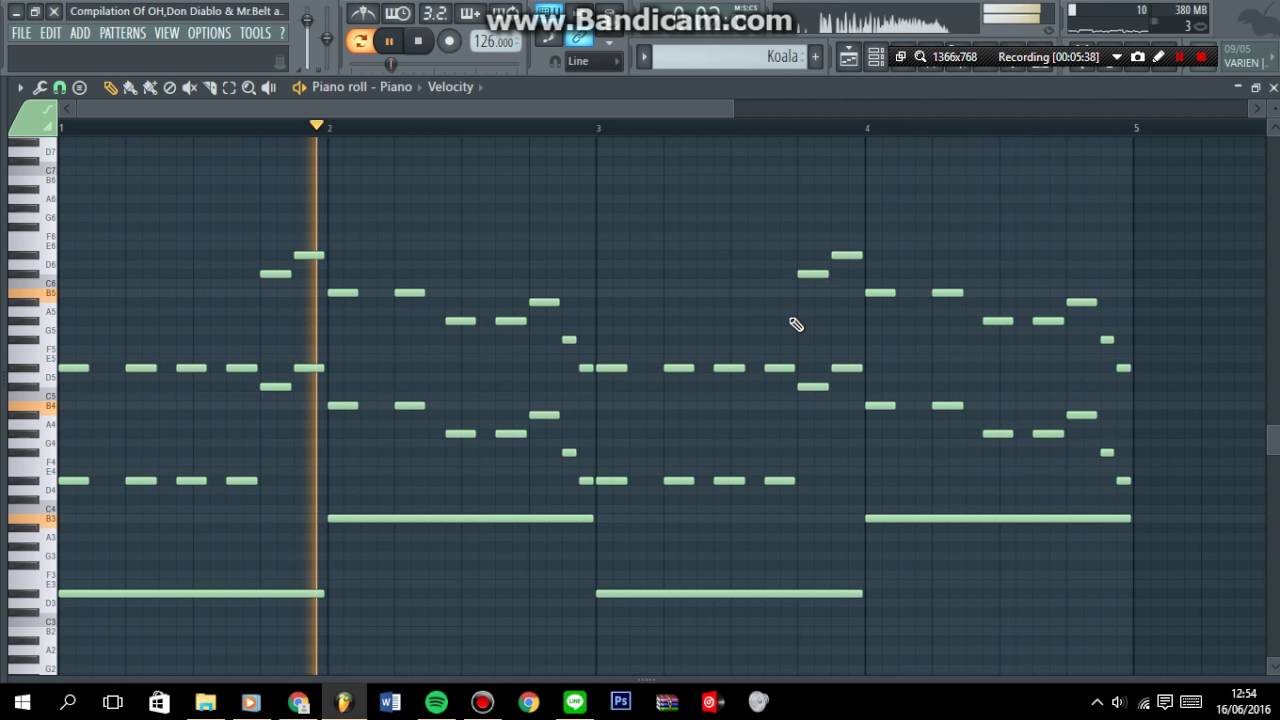1280x720 pixels.
Task: Show hidden system tray icons chevron
Action: [1097, 702]
